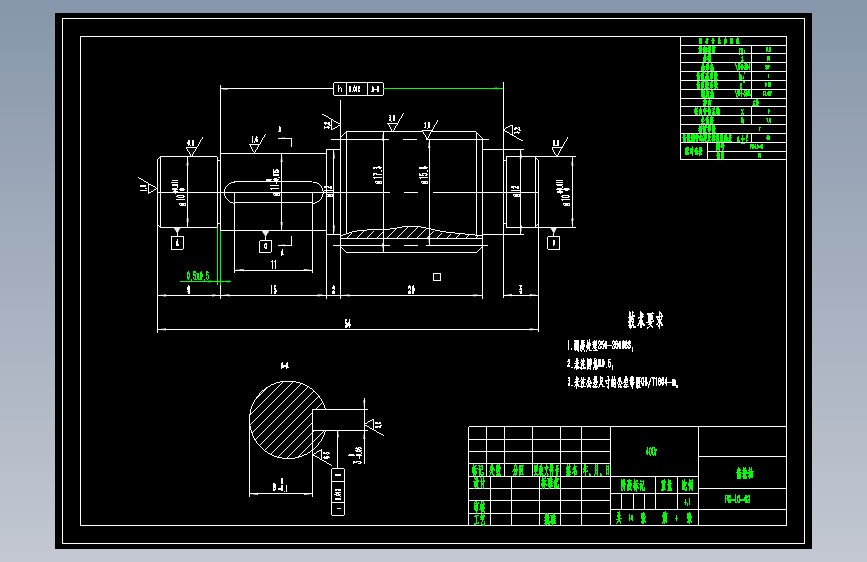Select the 重量 cell in the title block
This screenshot has width=867, height=562.
666,485
